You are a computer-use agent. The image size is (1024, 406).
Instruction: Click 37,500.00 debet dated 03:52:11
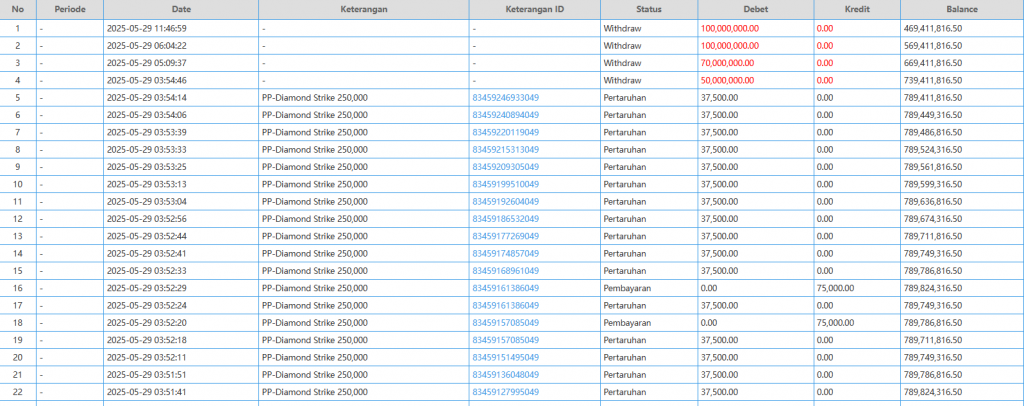[719, 358]
